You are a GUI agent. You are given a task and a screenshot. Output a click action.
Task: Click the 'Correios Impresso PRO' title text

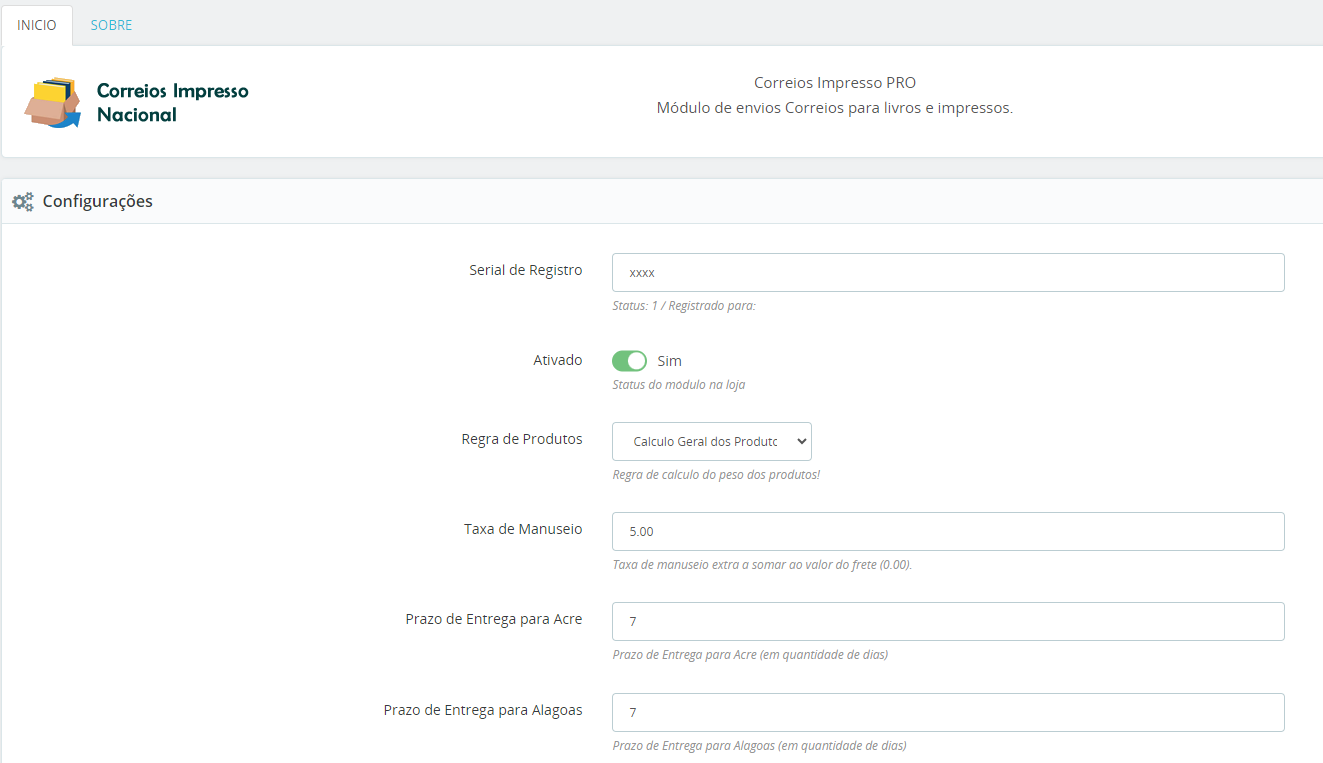click(835, 83)
